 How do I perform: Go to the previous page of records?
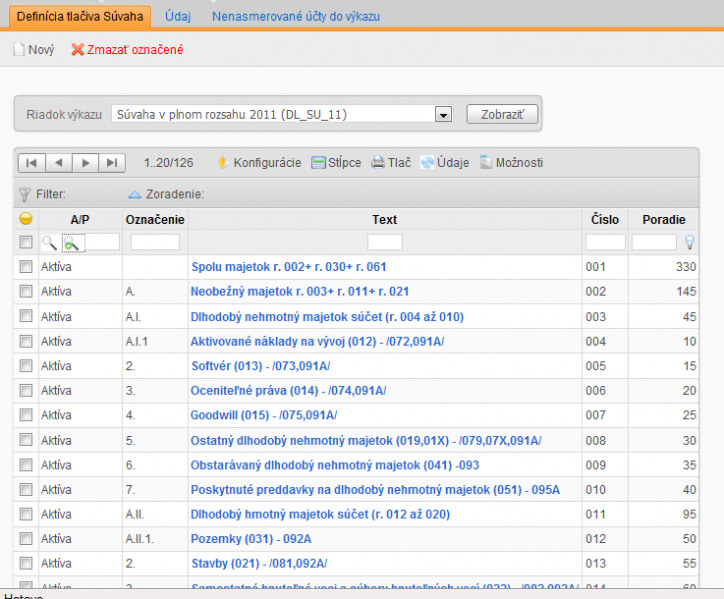[x=59, y=163]
